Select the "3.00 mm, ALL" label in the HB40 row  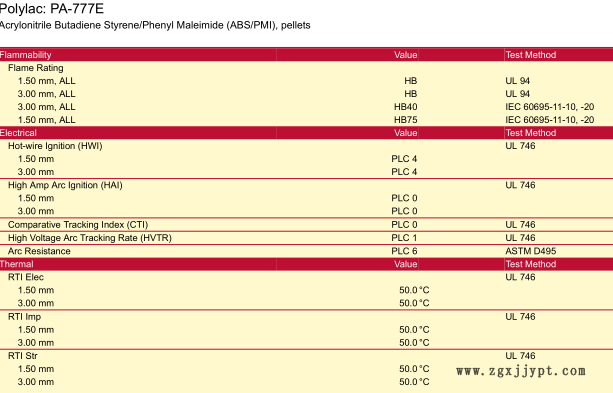47,107
